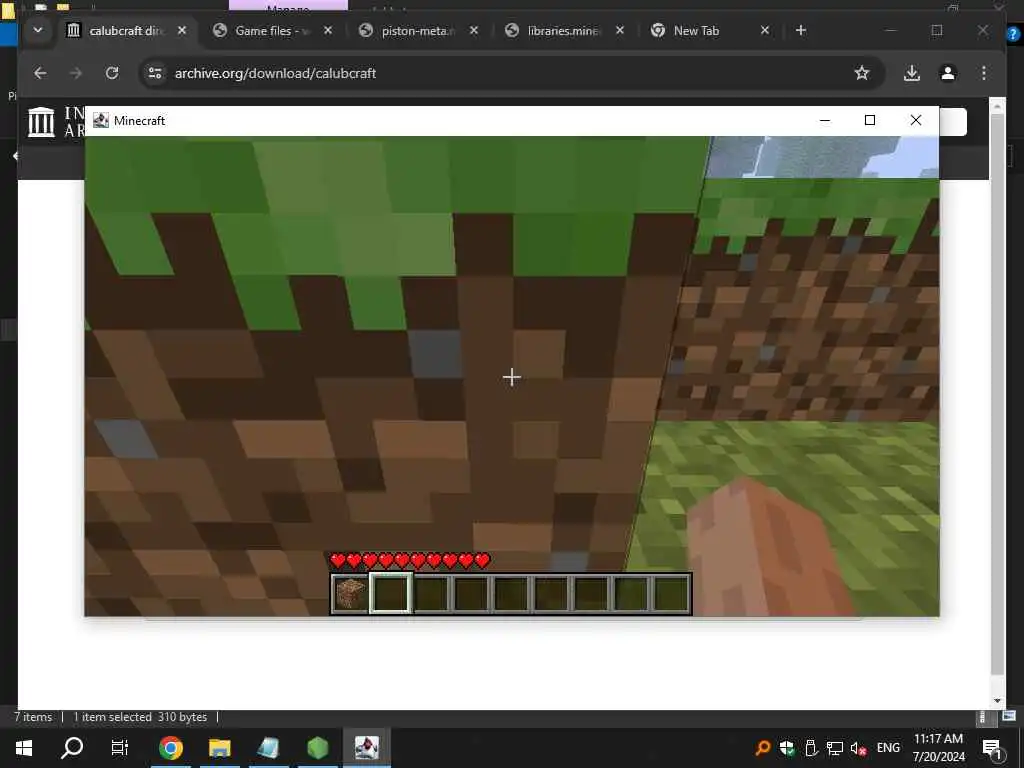The width and height of the screenshot is (1024, 768).
Task: Open File Explorer from the taskbar
Action: coord(220,748)
